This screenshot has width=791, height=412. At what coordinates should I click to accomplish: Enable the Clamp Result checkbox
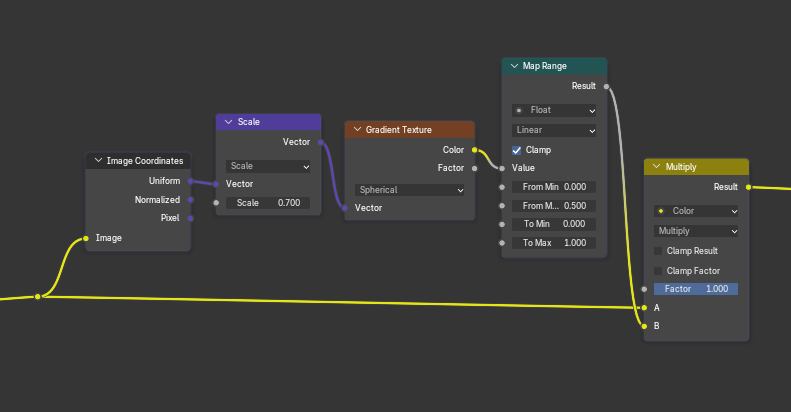658,251
